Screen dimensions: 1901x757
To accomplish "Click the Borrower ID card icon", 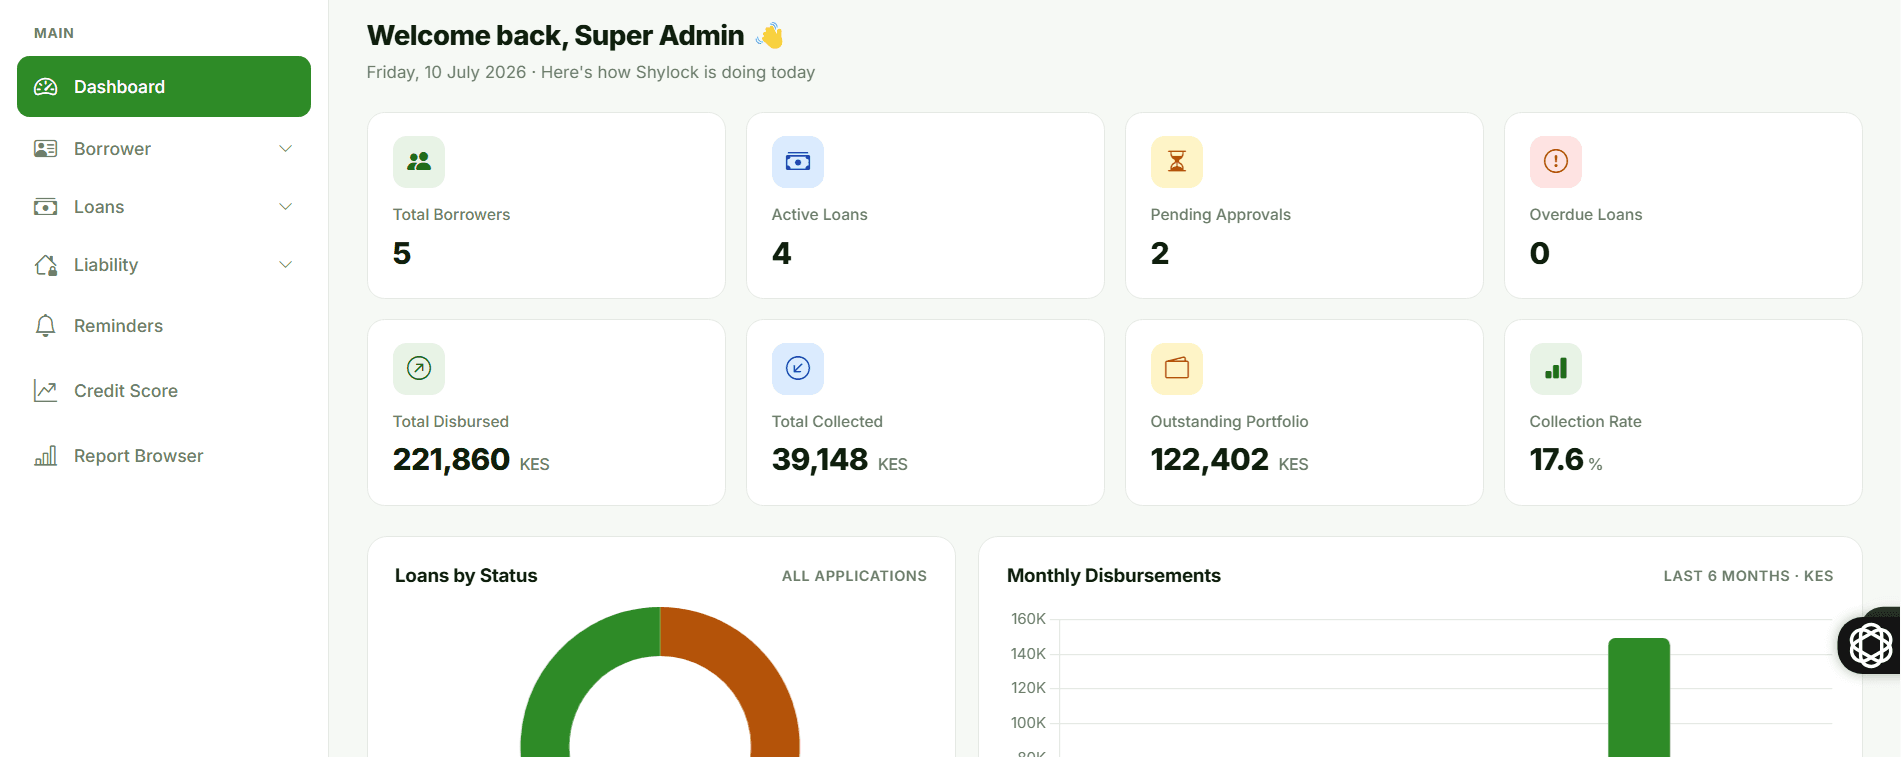I will pyautogui.click(x=46, y=149).
